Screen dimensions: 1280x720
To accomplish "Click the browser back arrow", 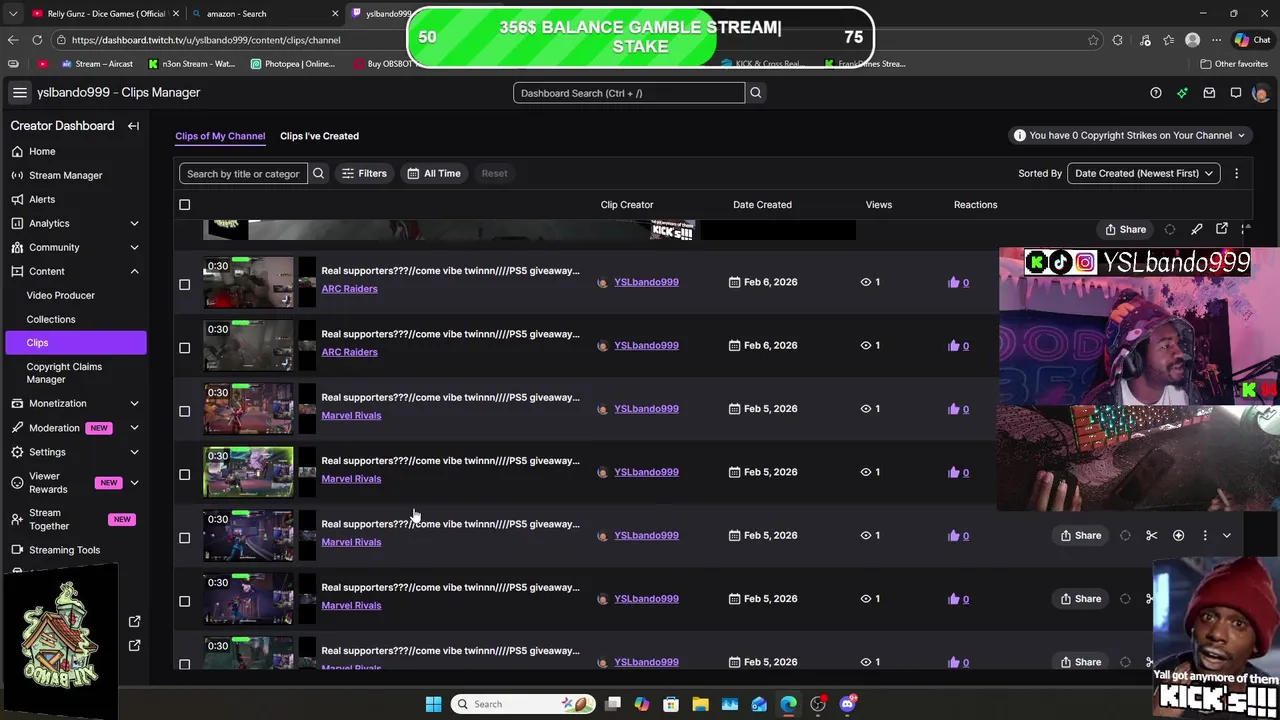I will coord(12,40).
